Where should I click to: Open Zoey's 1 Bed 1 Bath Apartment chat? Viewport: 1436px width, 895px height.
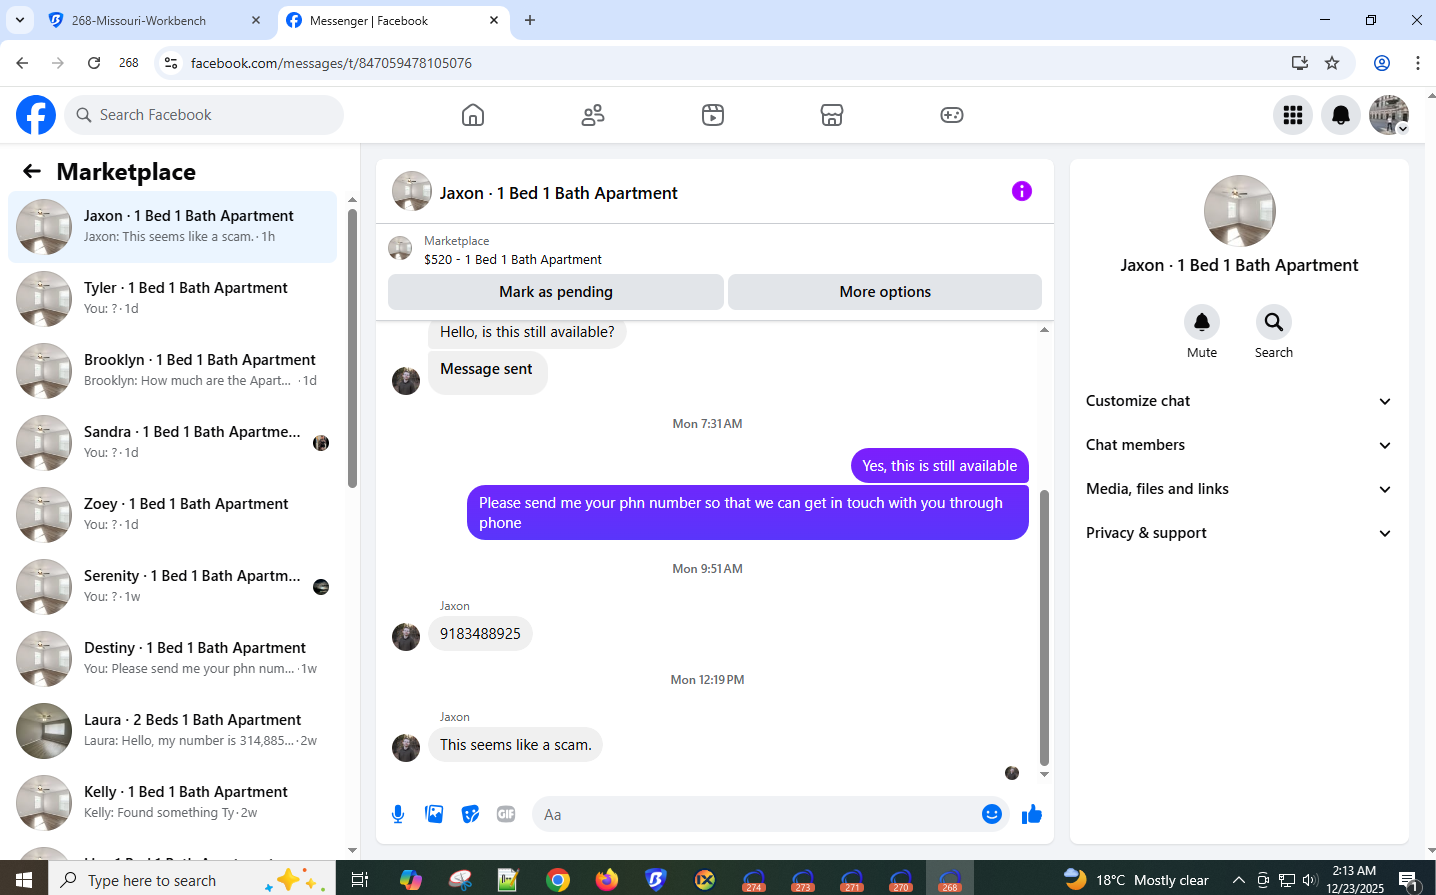tap(172, 515)
